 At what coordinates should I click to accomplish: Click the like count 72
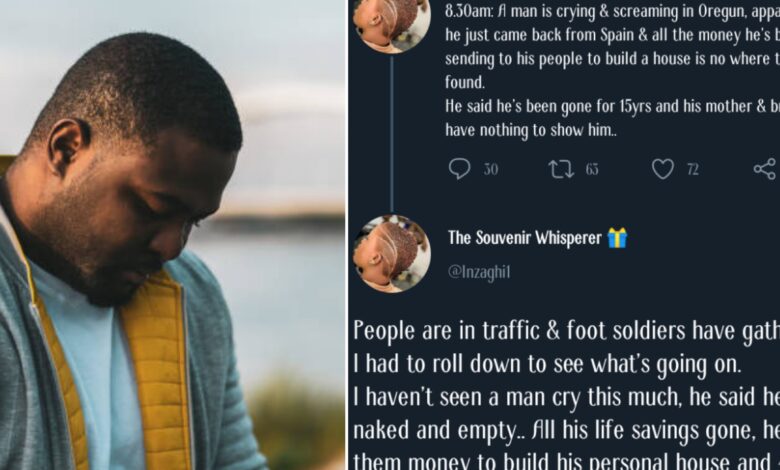click(x=692, y=170)
